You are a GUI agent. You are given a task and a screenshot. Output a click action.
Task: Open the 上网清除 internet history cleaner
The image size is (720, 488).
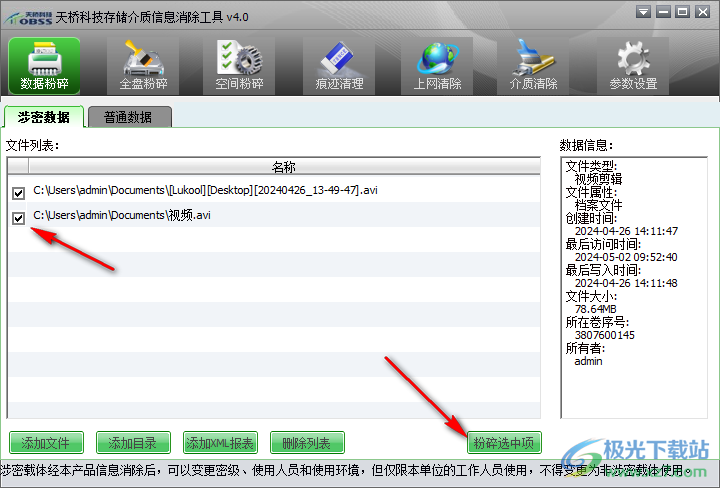pos(437,66)
